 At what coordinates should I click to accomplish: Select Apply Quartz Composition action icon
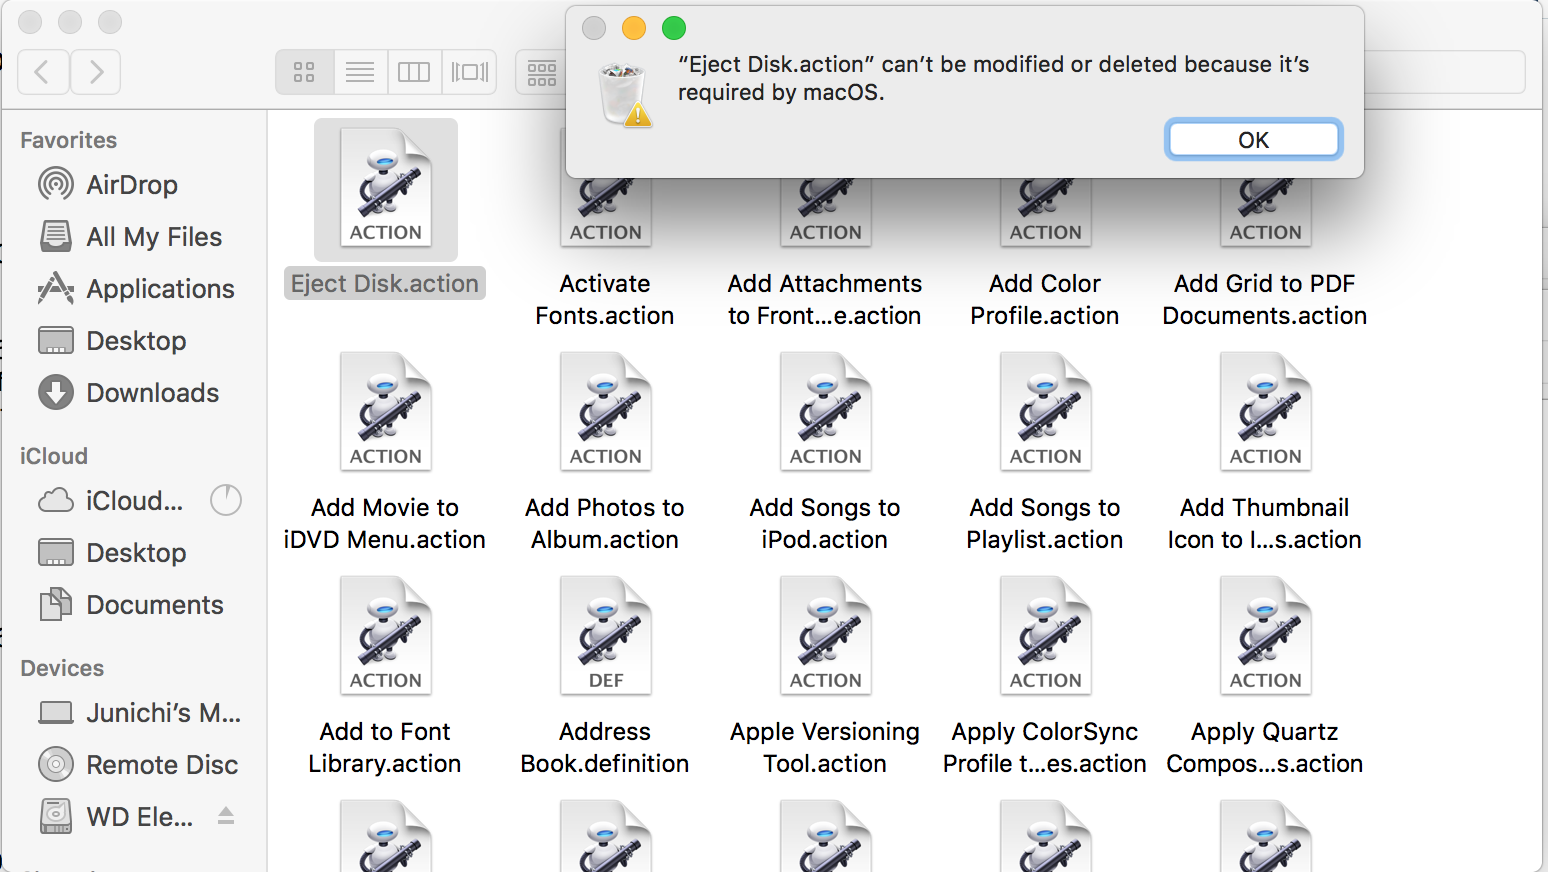(x=1266, y=635)
